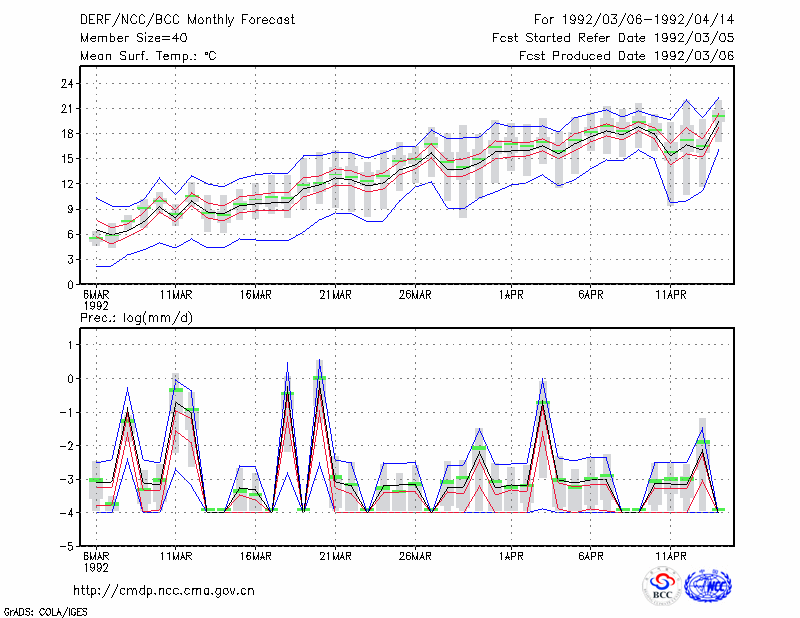
Task: Click the Fcst Produced Date 1992/03/06 text
Action: [x=627, y=56]
